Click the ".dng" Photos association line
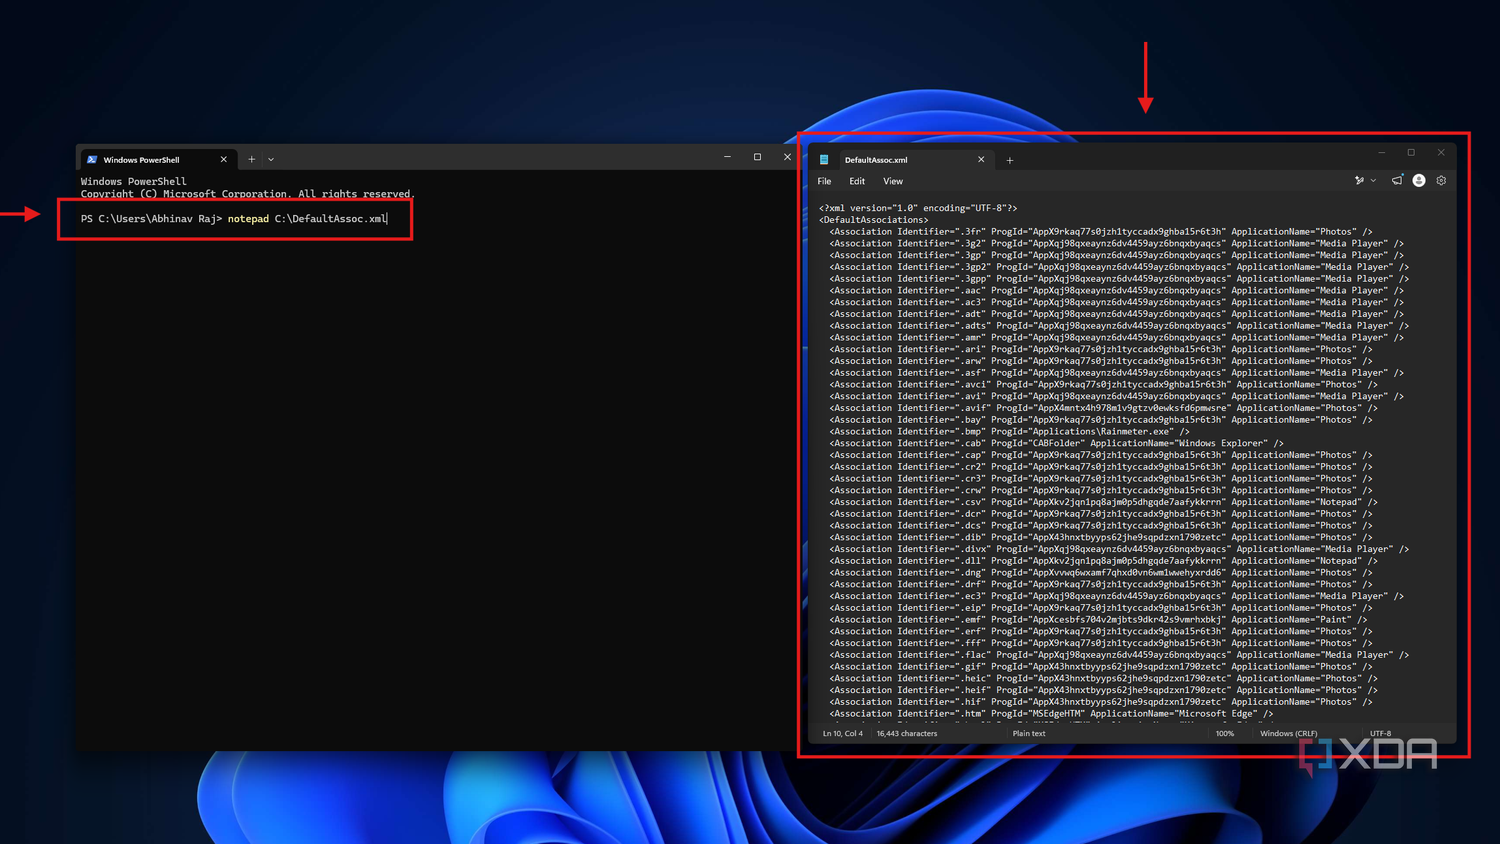Image resolution: width=1500 pixels, height=844 pixels. coord(1101,573)
